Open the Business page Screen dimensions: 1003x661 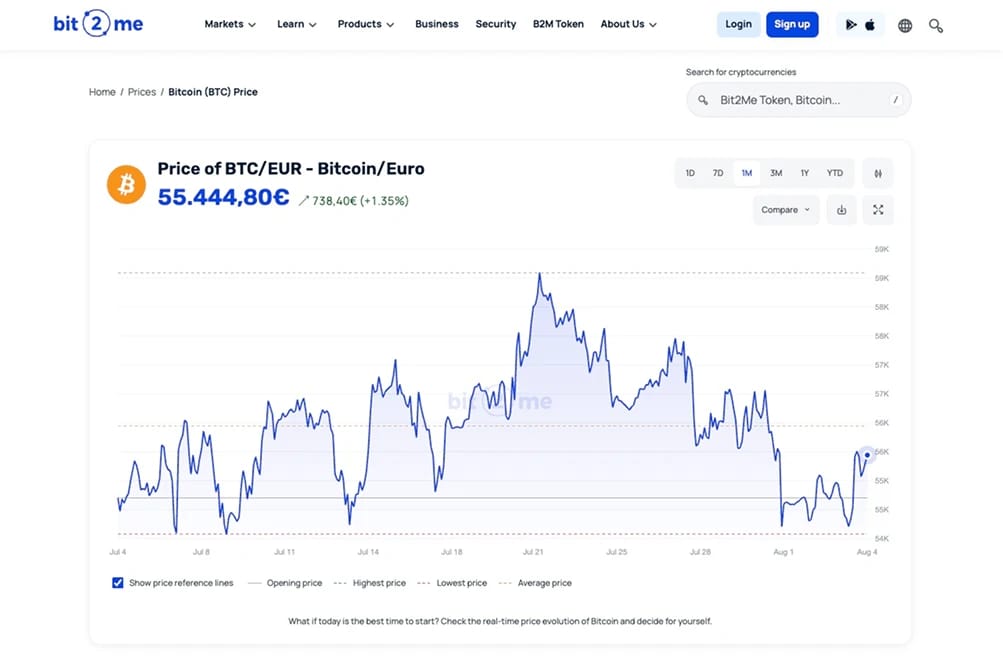(x=437, y=24)
